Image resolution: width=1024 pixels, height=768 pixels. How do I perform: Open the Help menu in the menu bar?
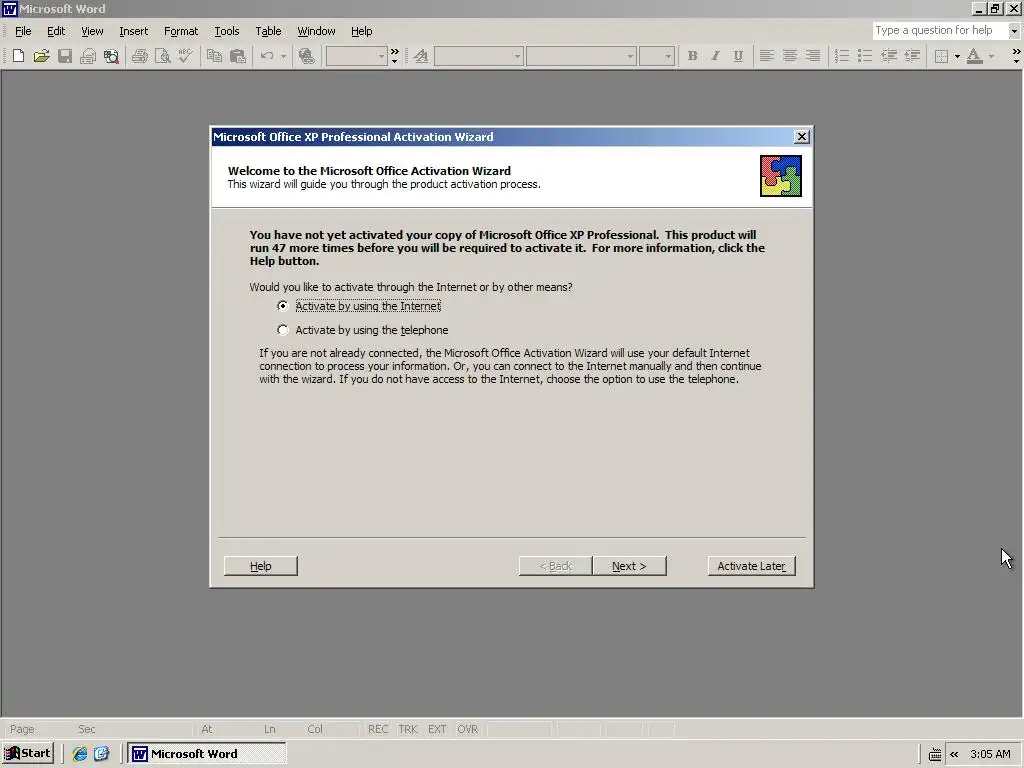(361, 31)
